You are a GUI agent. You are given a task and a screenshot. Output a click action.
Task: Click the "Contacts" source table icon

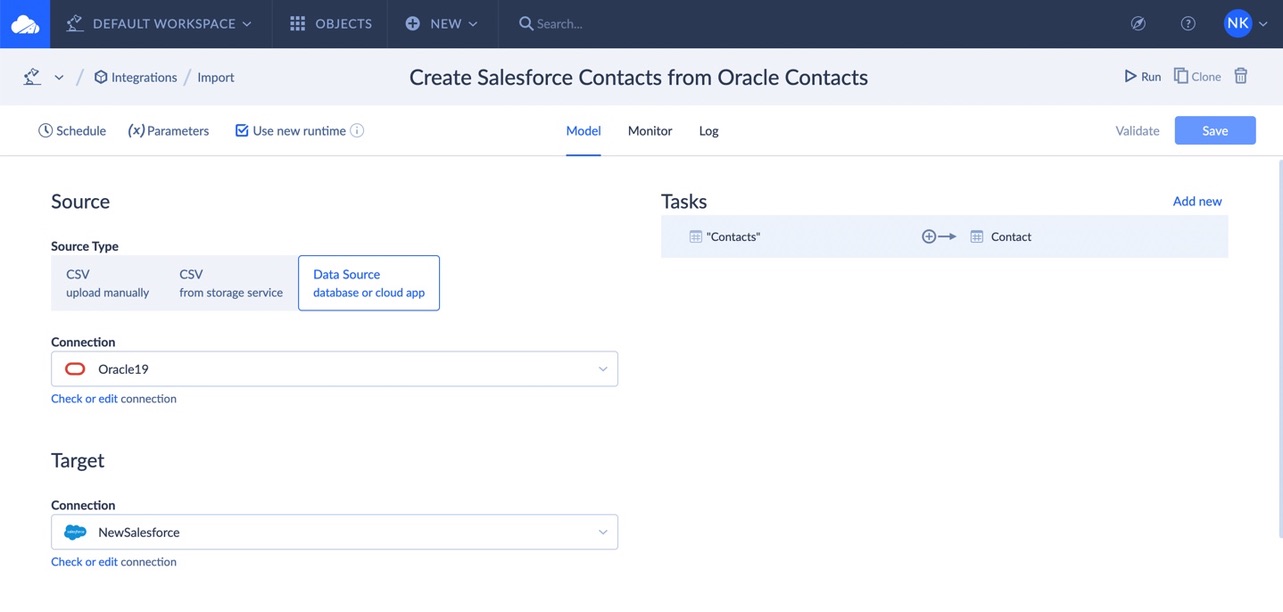[696, 237]
